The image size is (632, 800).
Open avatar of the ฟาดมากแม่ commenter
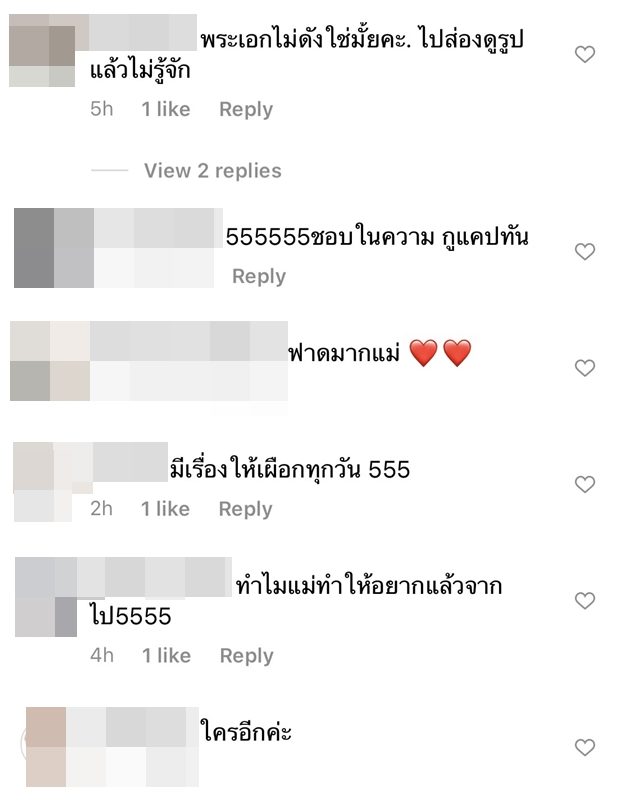tap(50, 361)
